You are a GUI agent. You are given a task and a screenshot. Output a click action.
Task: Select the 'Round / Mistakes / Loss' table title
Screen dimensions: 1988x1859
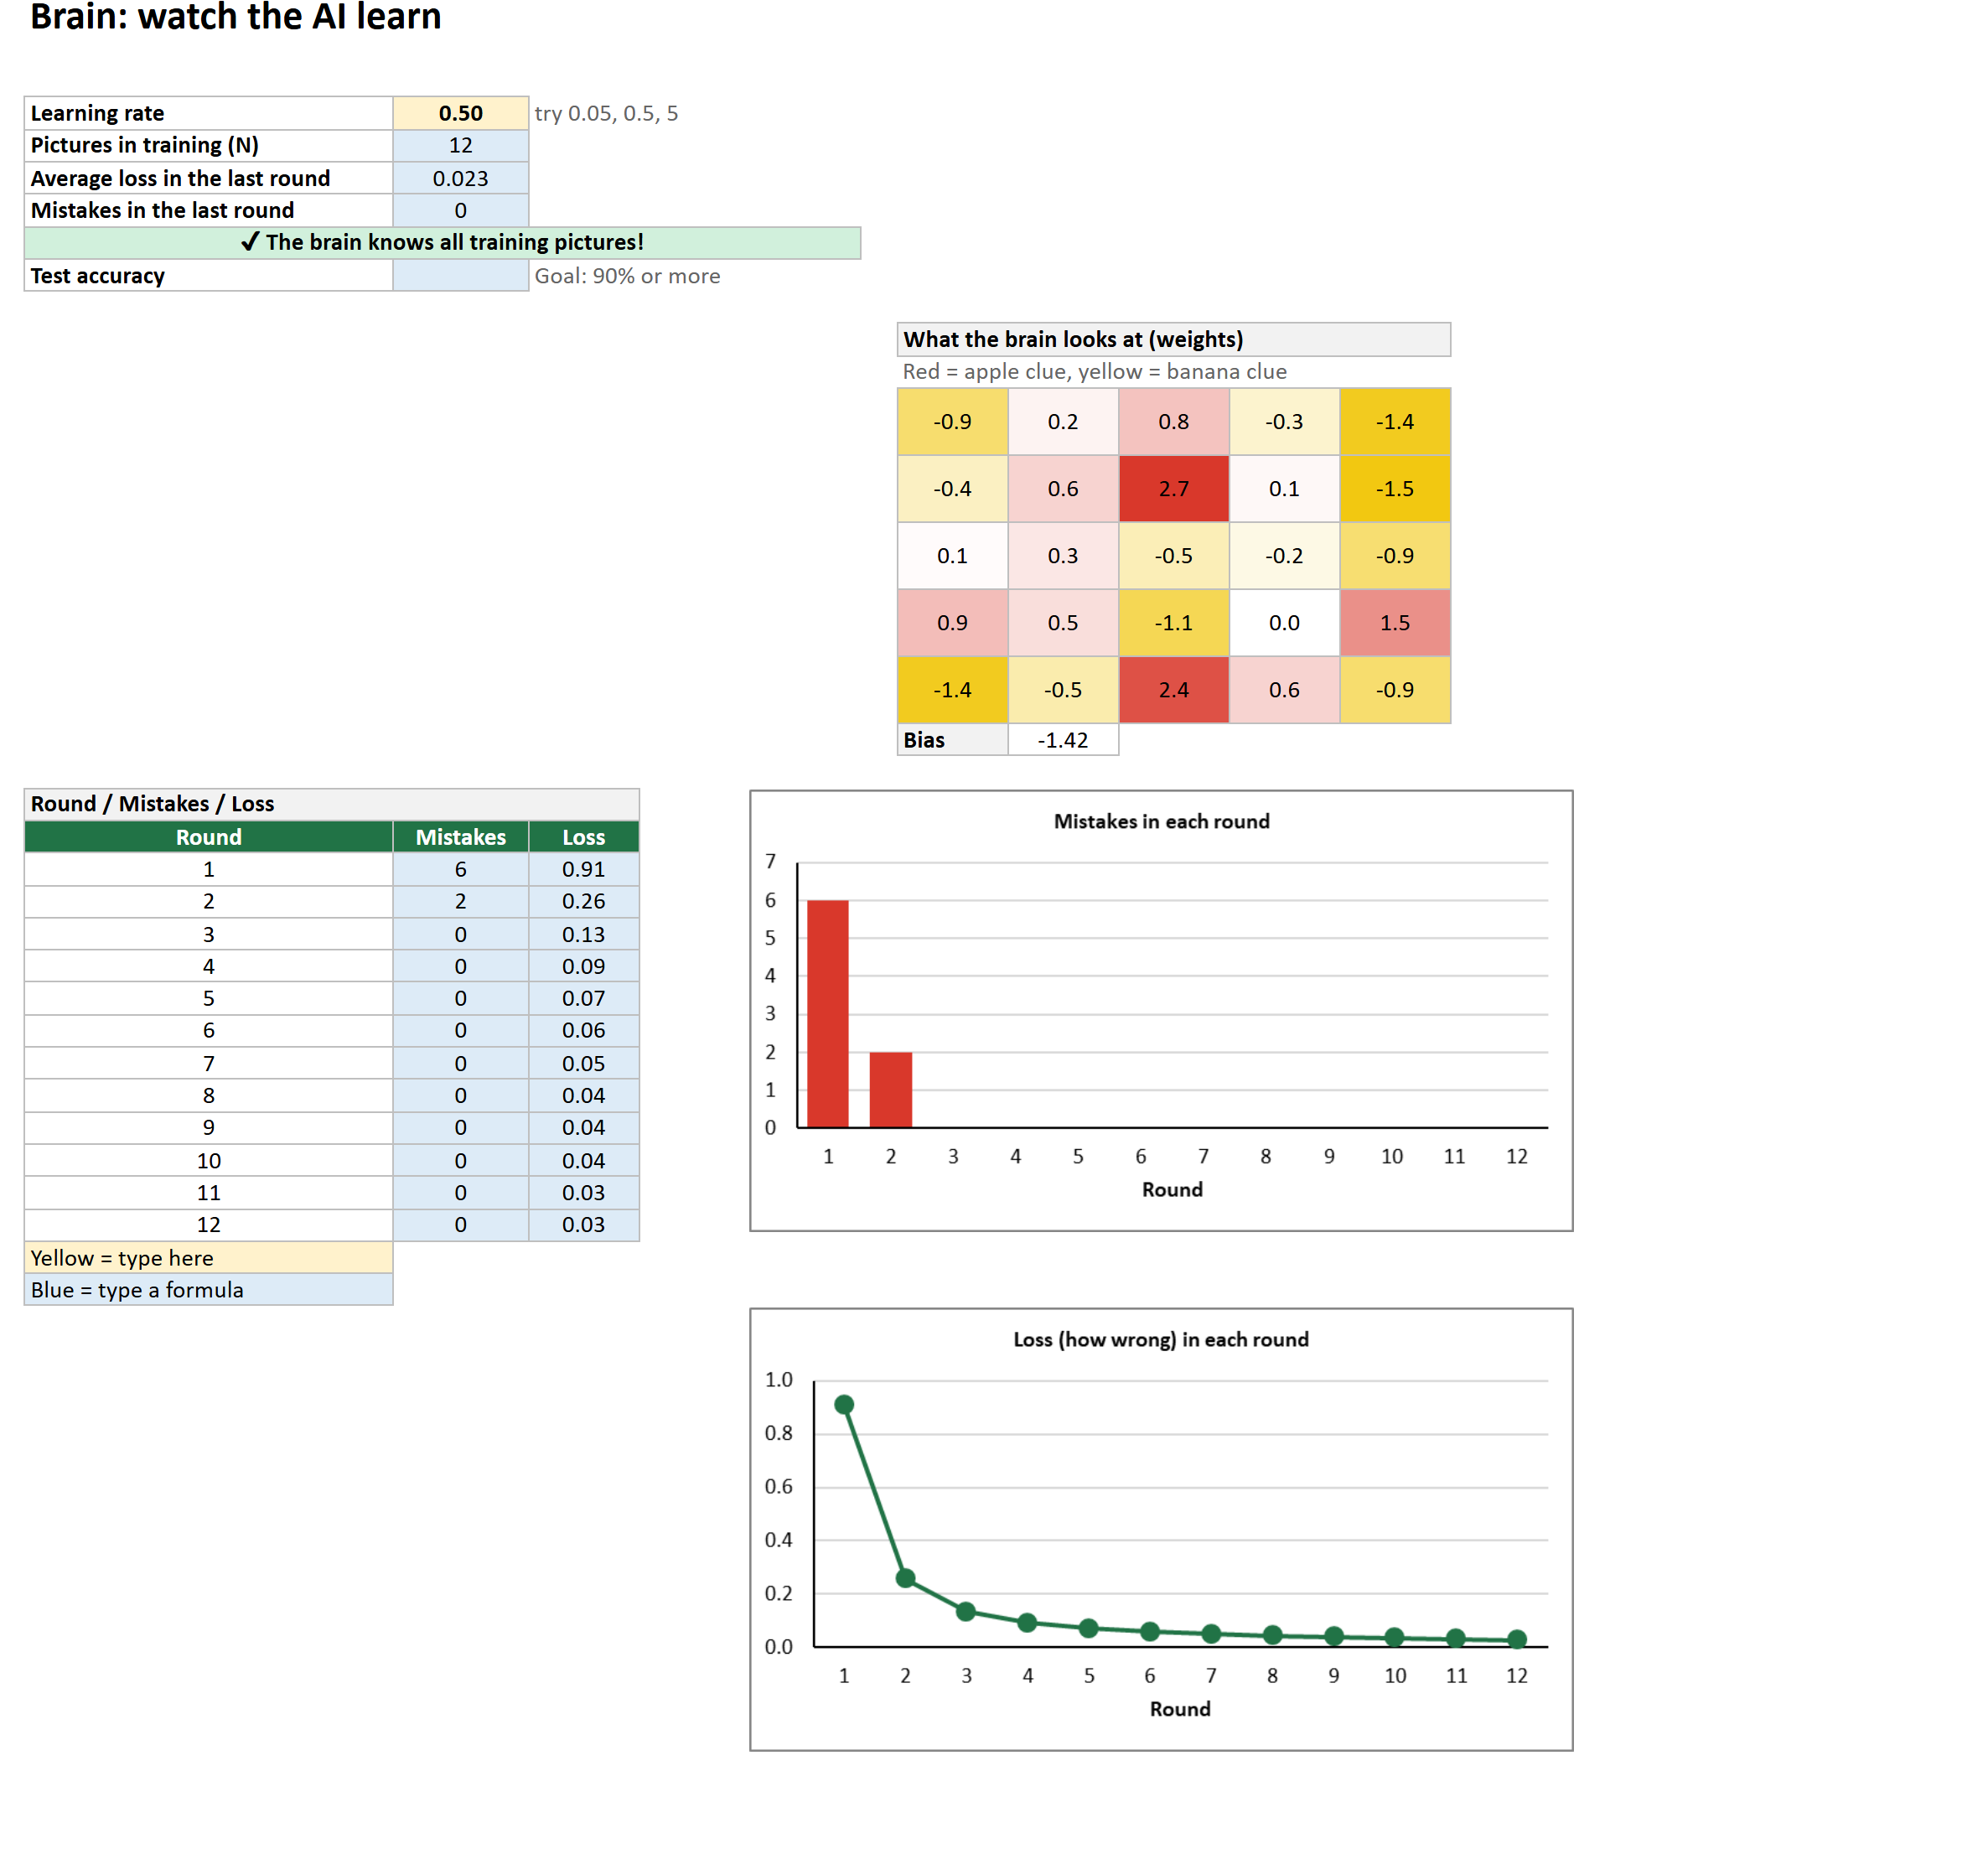332,804
